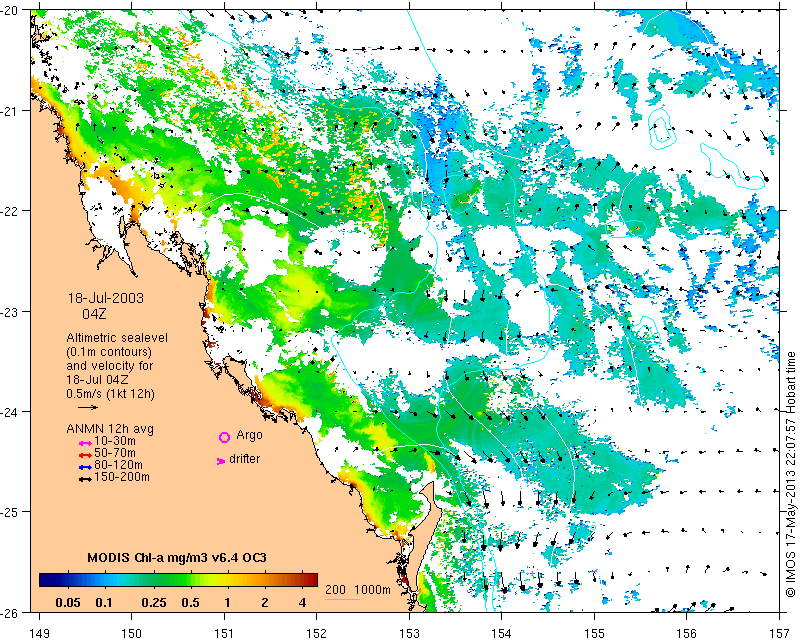Click the longitude axis label '155'
Image resolution: width=800 pixels, height=640 pixels.
pyautogui.click(x=594, y=633)
